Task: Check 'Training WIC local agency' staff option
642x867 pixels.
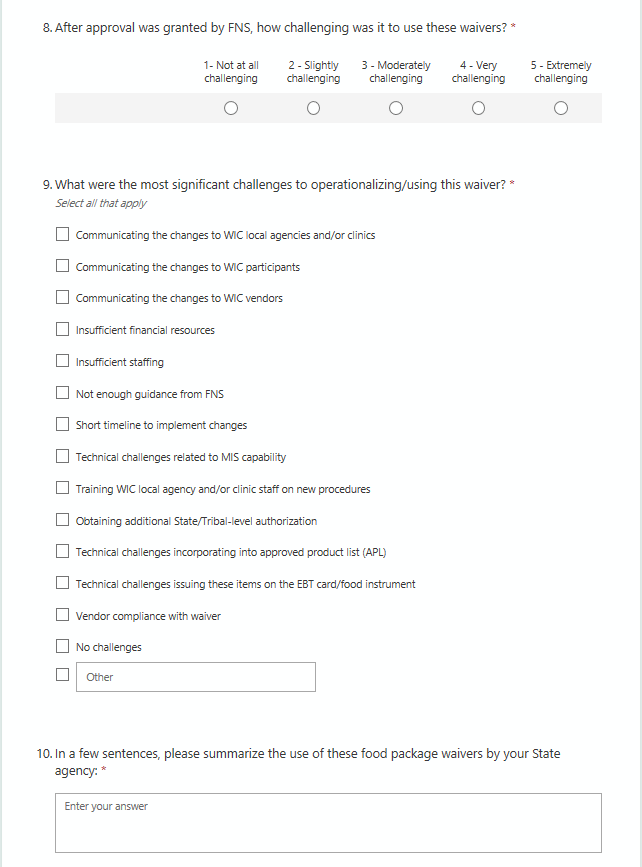Action: tap(62, 489)
